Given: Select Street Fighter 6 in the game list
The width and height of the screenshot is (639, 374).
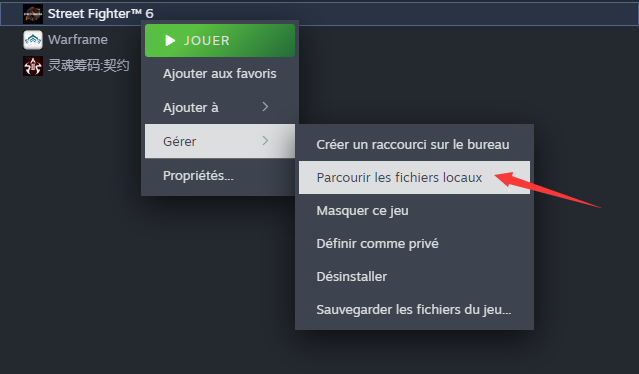Looking at the screenshot, I should [x=320, y=14].
